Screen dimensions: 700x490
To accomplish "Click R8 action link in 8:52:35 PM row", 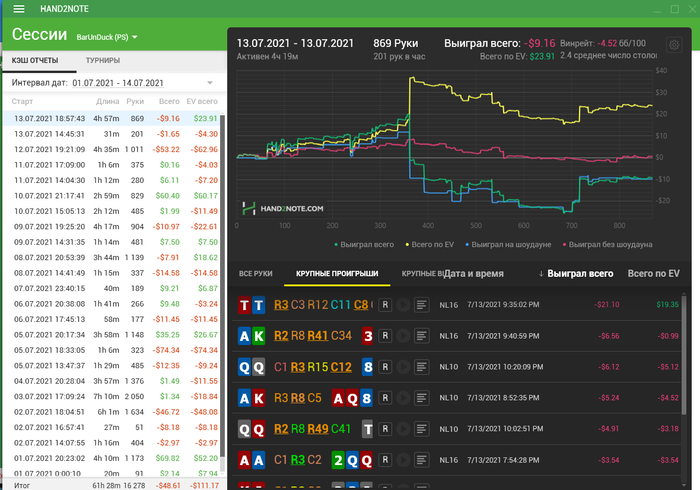I will pyautogui.click(x=298, y=398).
